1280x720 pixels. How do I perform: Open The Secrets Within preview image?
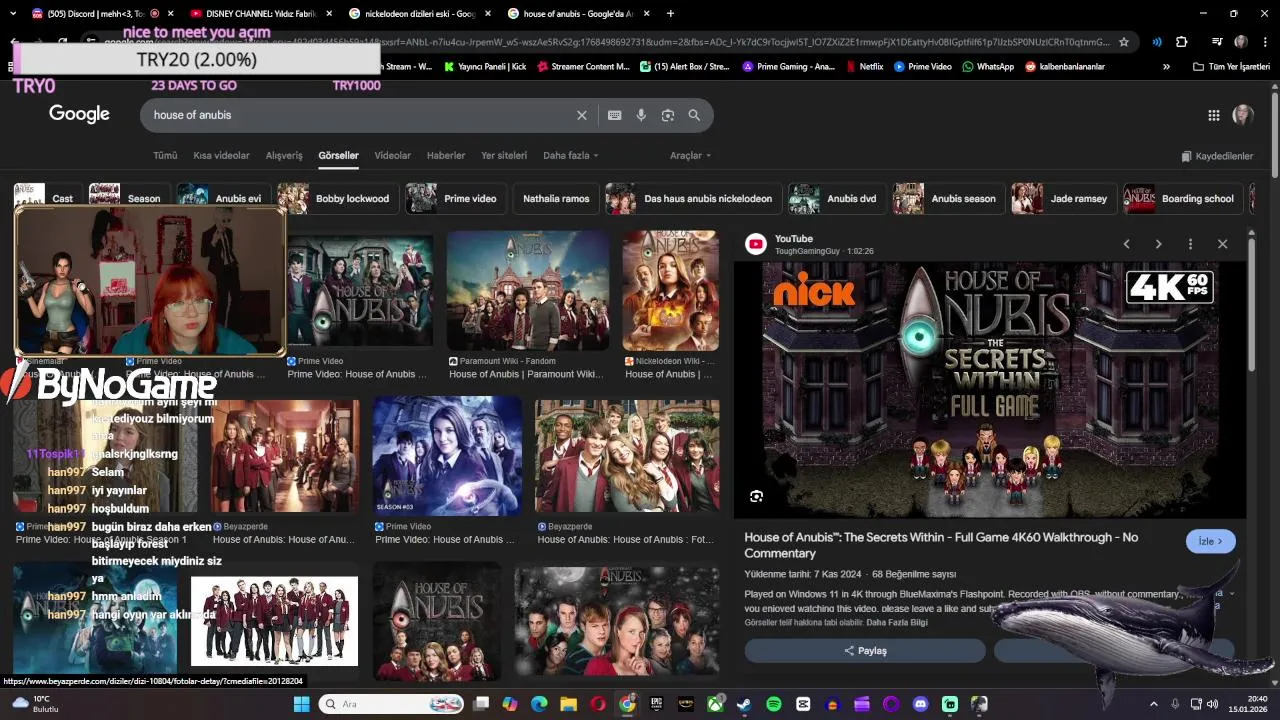click(991, 390)
